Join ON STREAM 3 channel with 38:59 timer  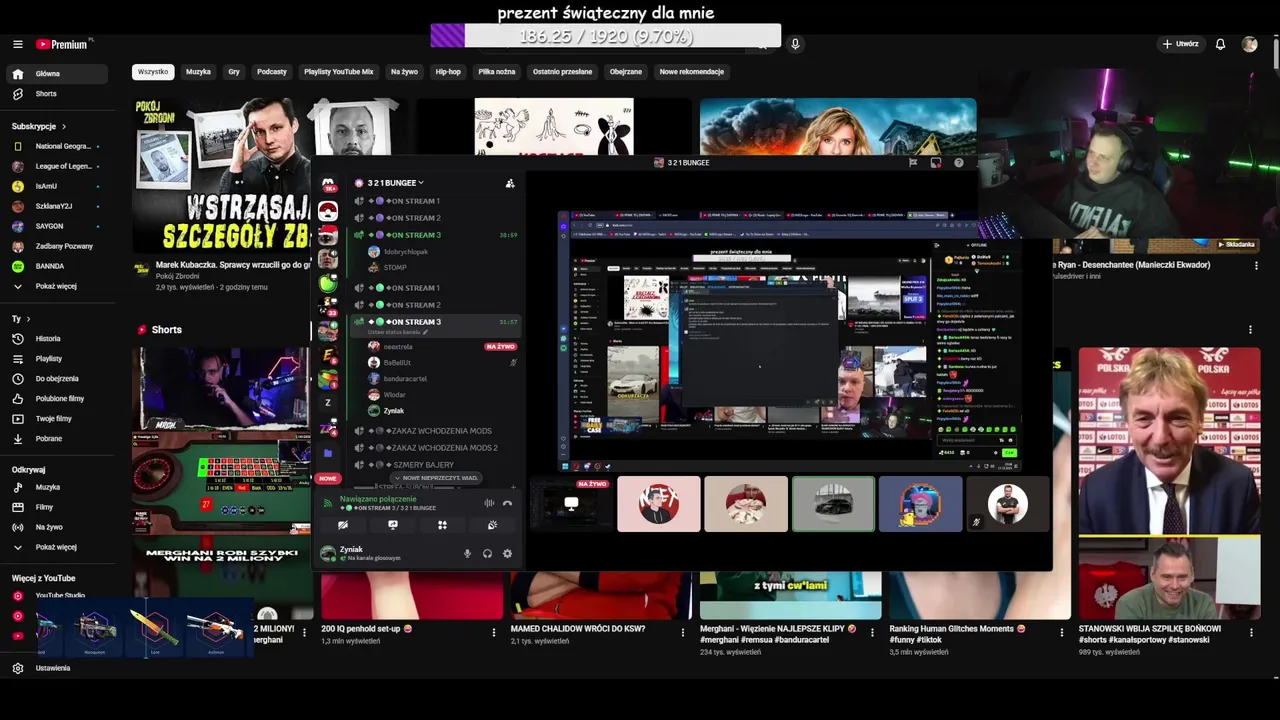[x=434, y=235]
